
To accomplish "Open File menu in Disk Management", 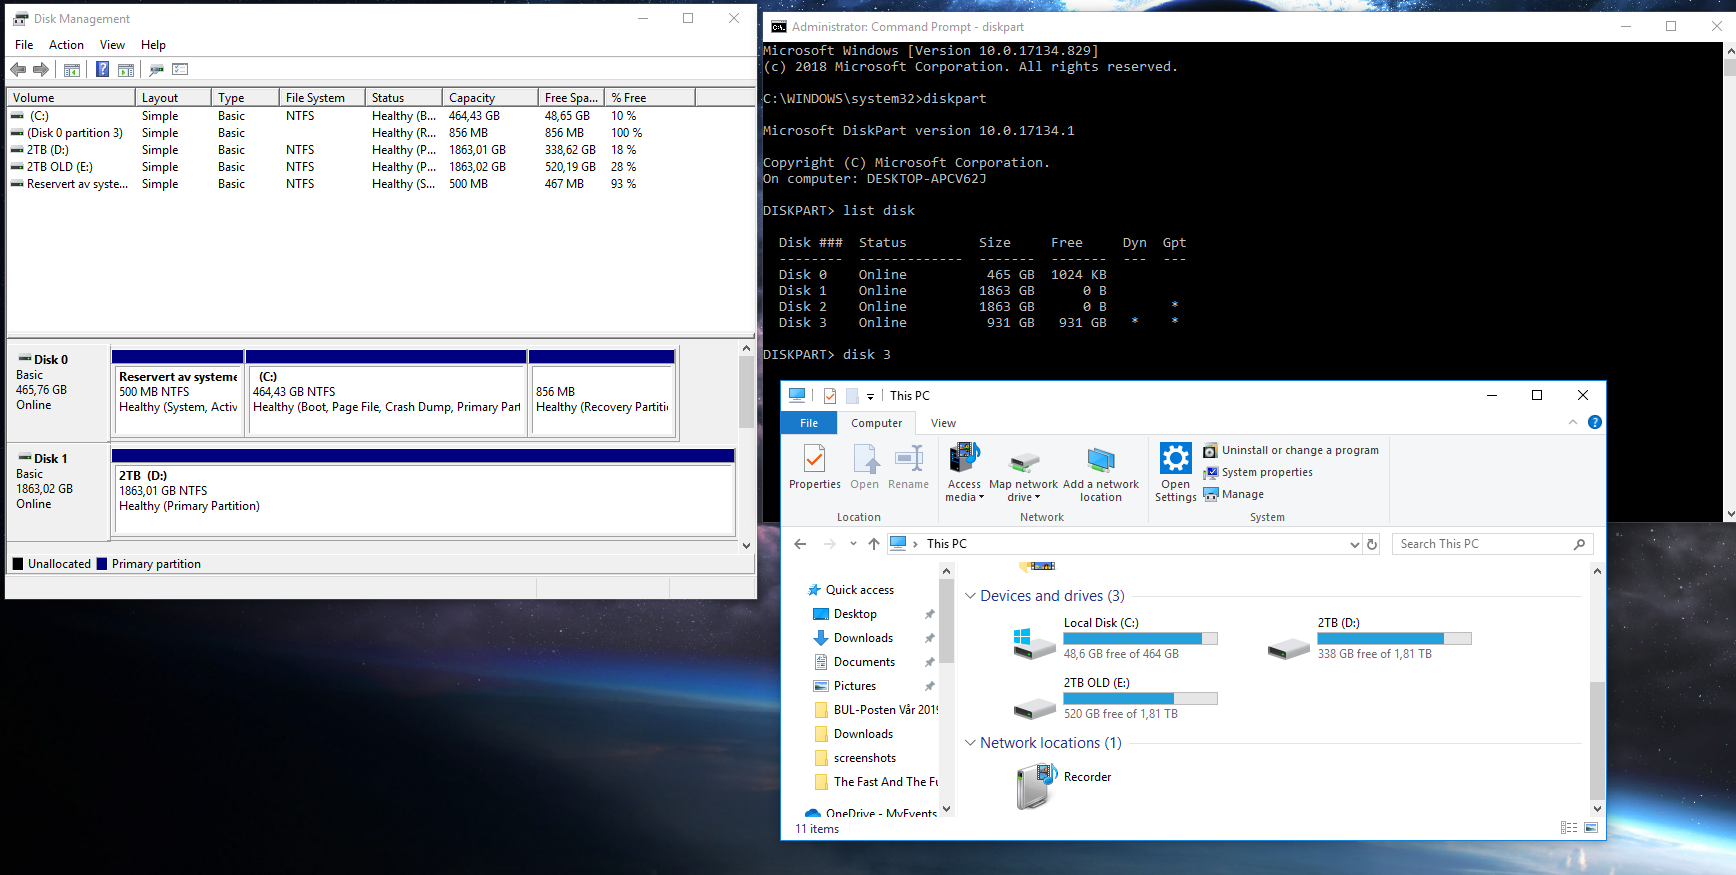I will (x=24, y=45).
